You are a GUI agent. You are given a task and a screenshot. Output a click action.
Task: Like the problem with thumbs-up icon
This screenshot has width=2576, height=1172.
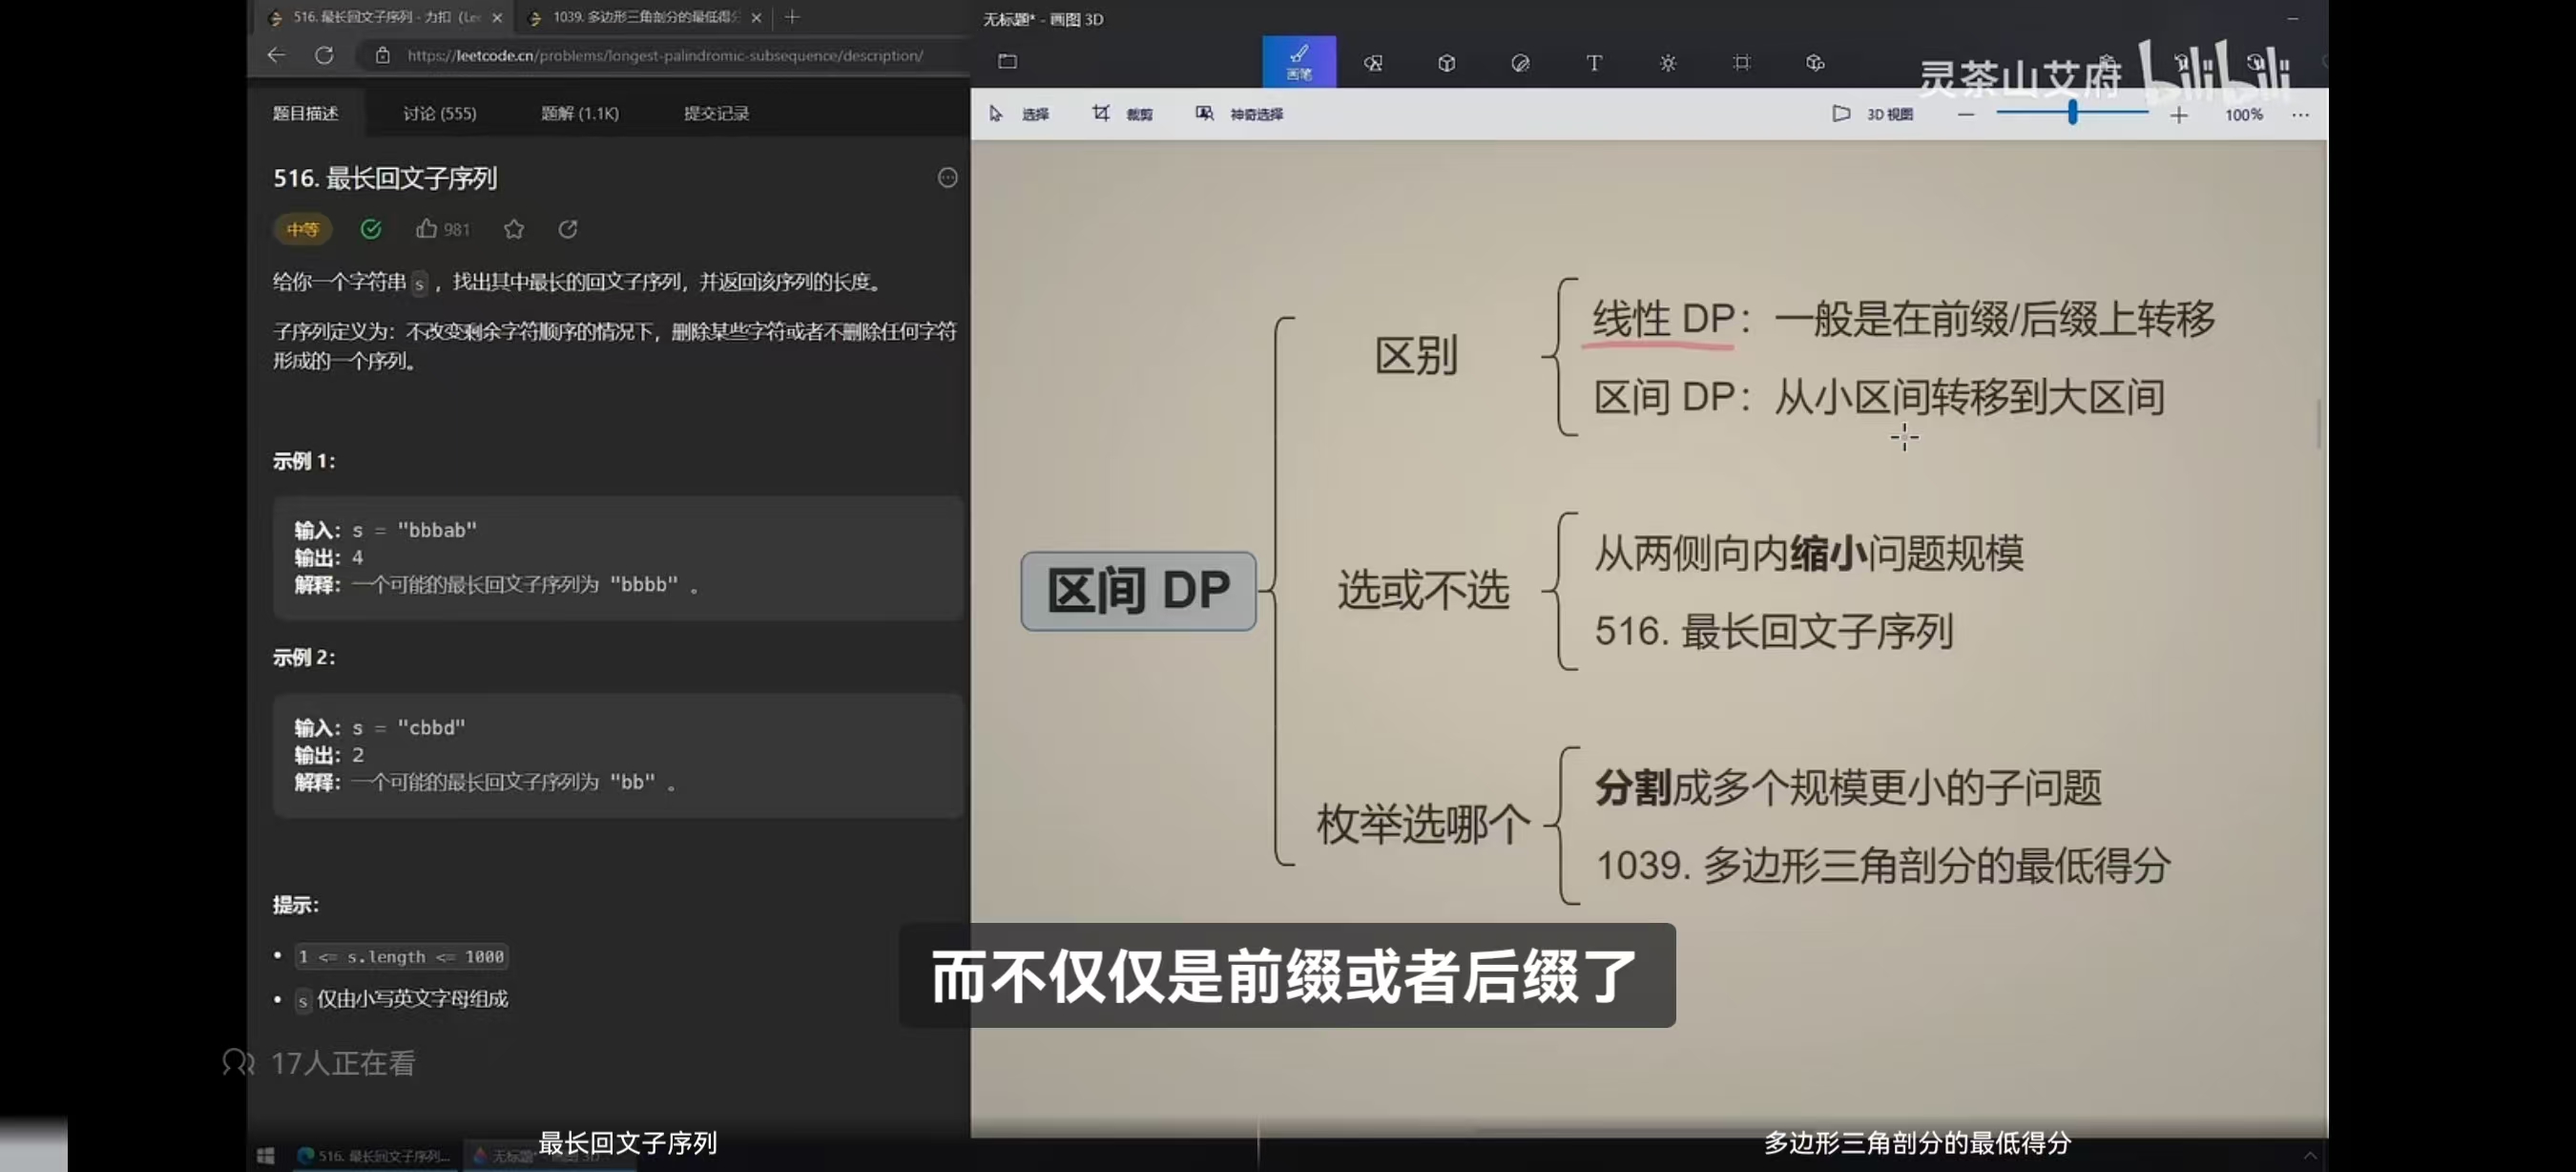point(427,229)
